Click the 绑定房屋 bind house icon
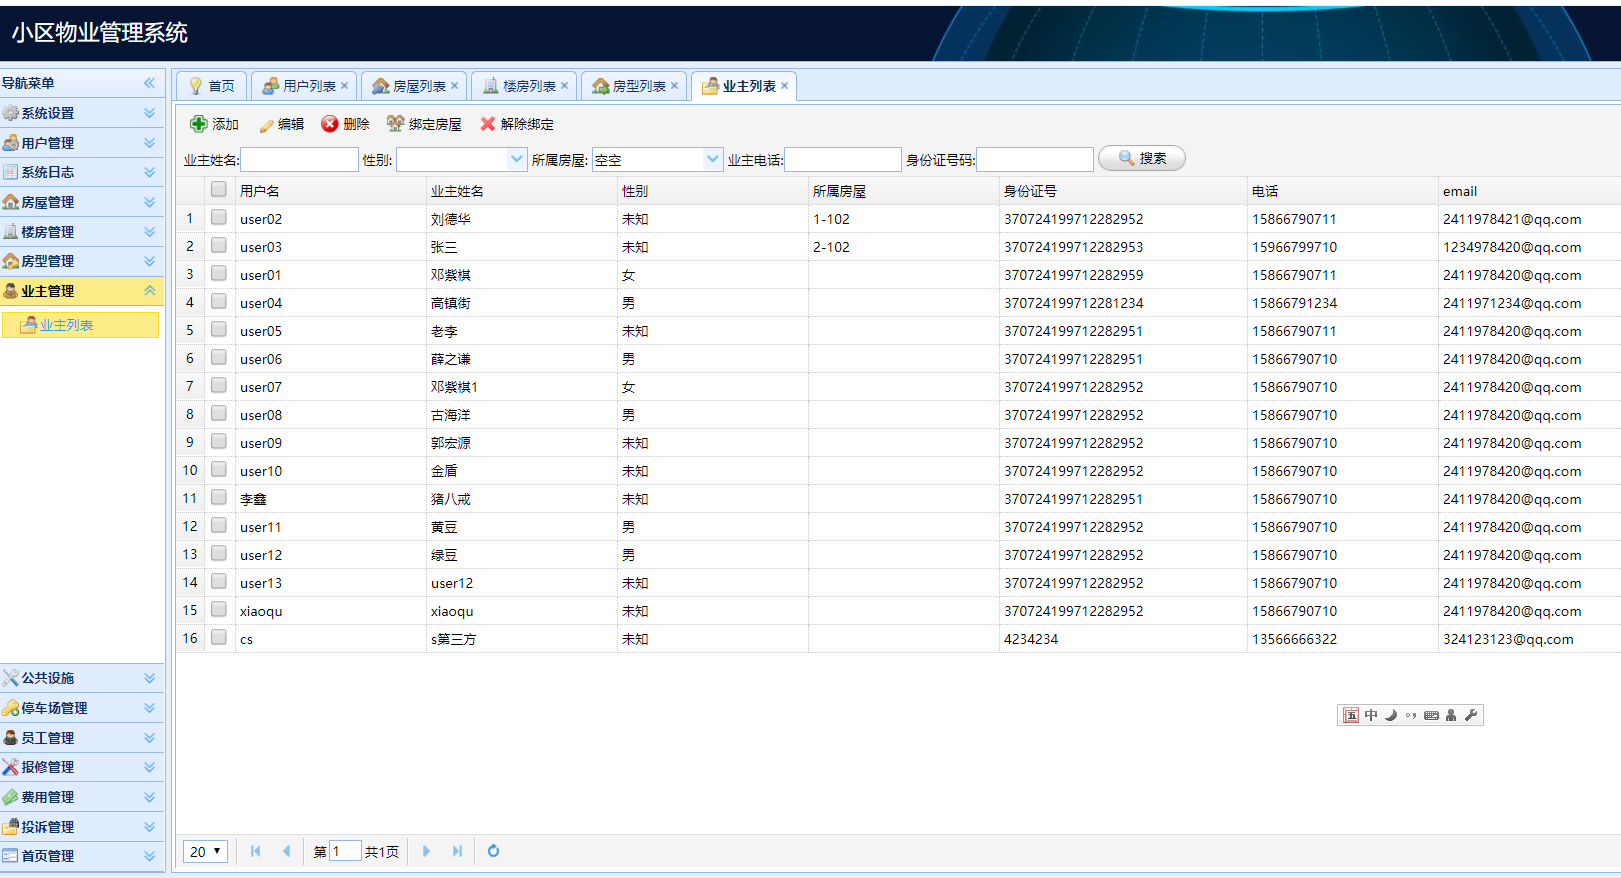1621x878 pixels. pos(396,124)
